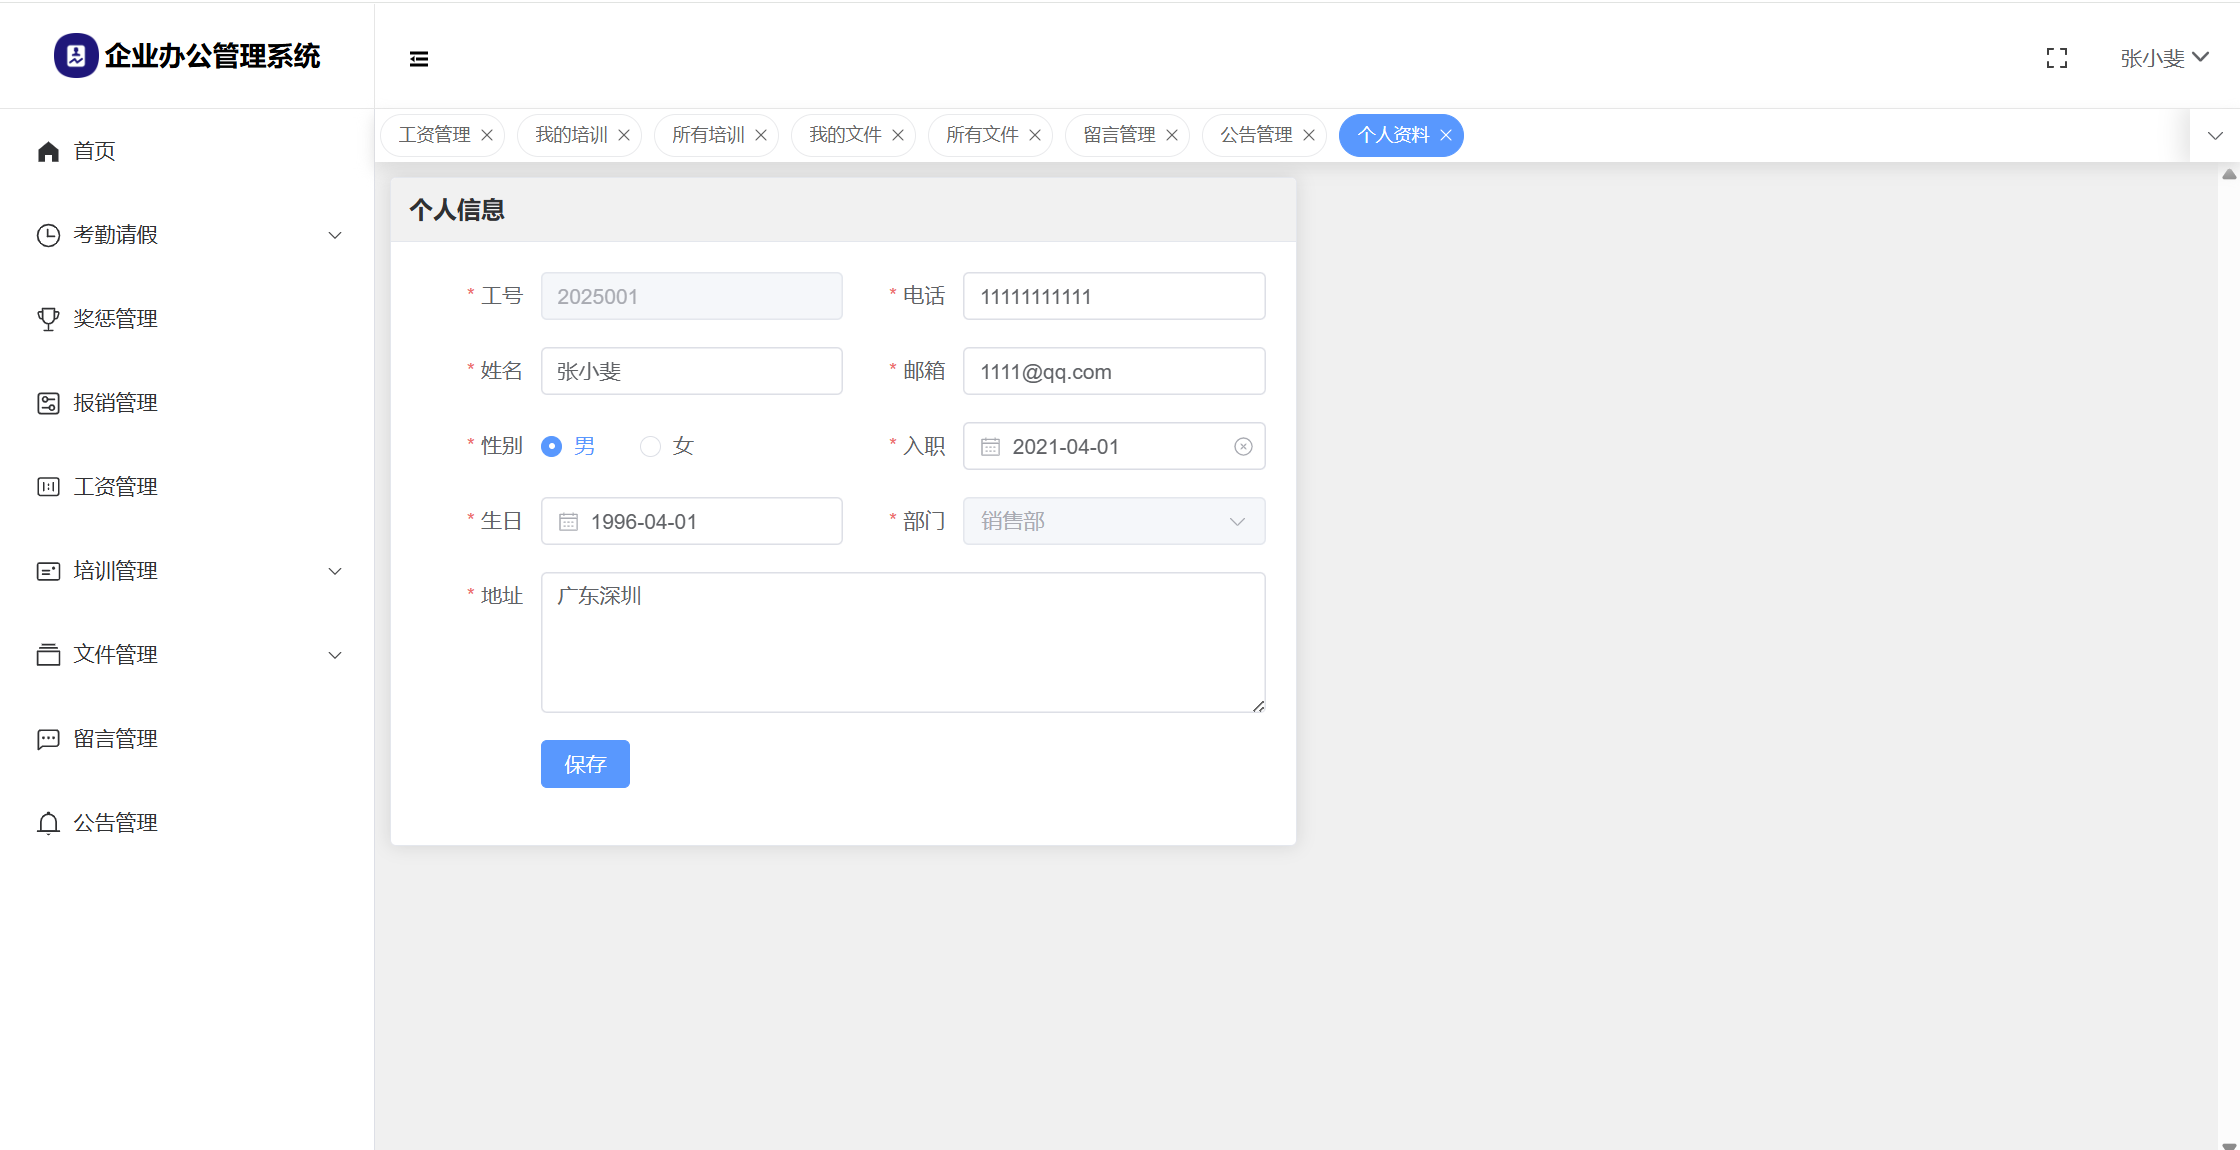Select the 男 radio button
Viewport: 2240px width, 1150px height.
pos(551,447)
